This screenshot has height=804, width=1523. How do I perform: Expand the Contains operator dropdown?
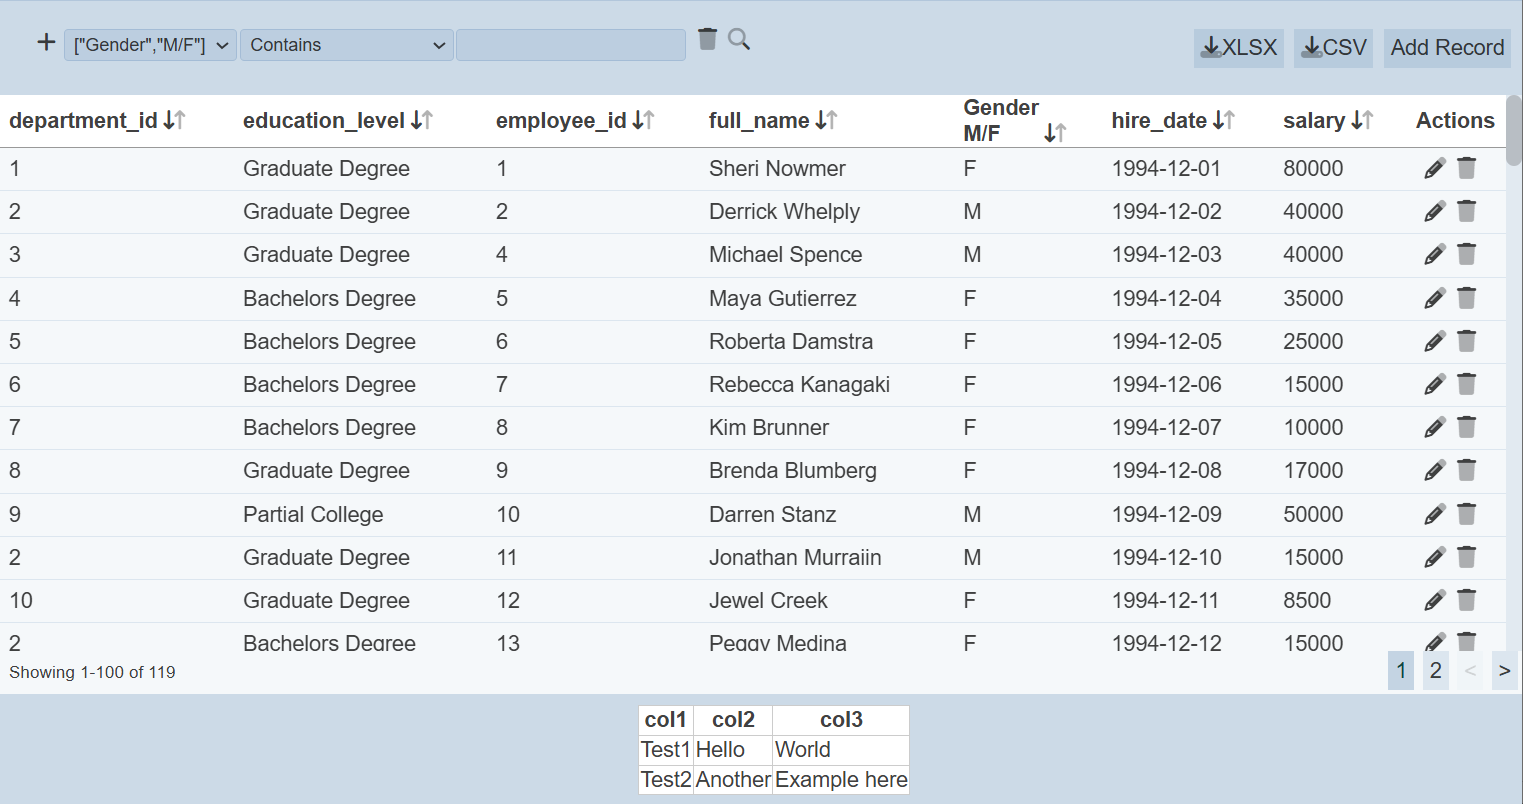[x=346, y=45]
